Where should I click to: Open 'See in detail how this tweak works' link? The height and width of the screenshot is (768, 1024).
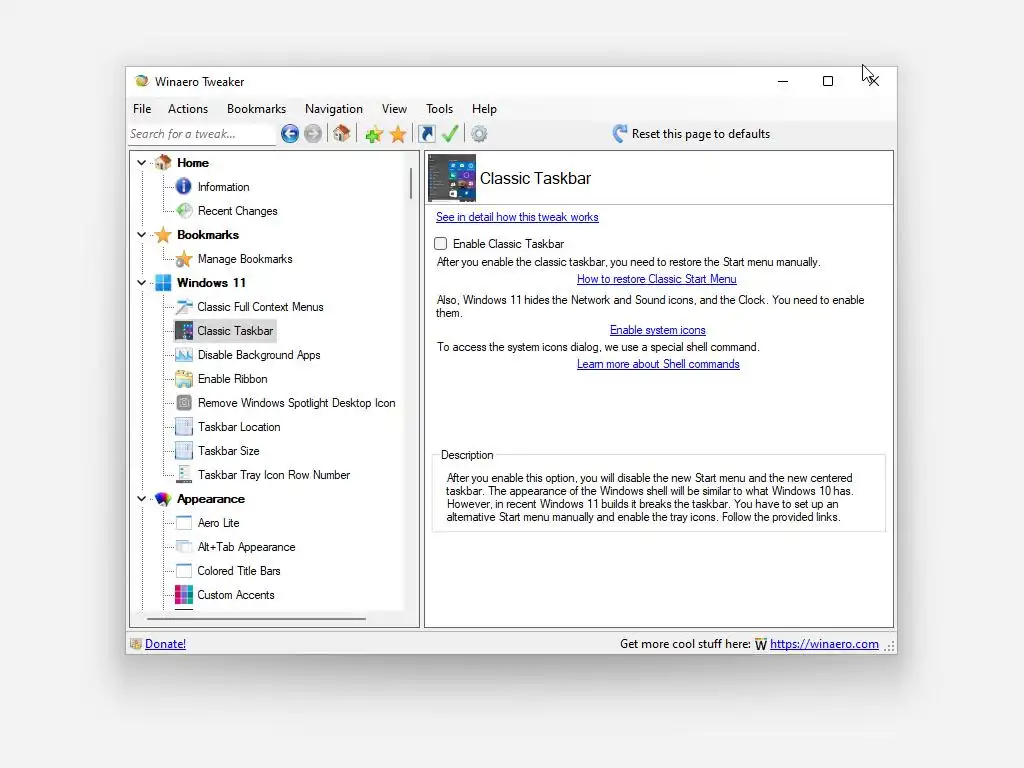(x=517, y=217)
